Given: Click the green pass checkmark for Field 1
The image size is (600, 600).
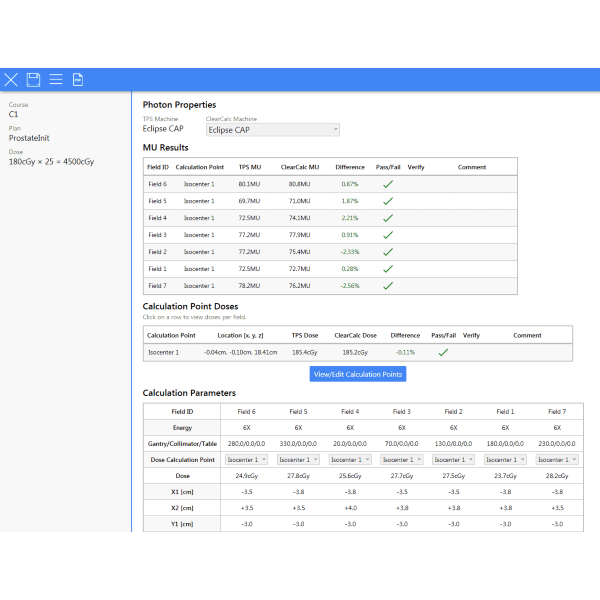Looking at the screenshot, I should (388, 269).
